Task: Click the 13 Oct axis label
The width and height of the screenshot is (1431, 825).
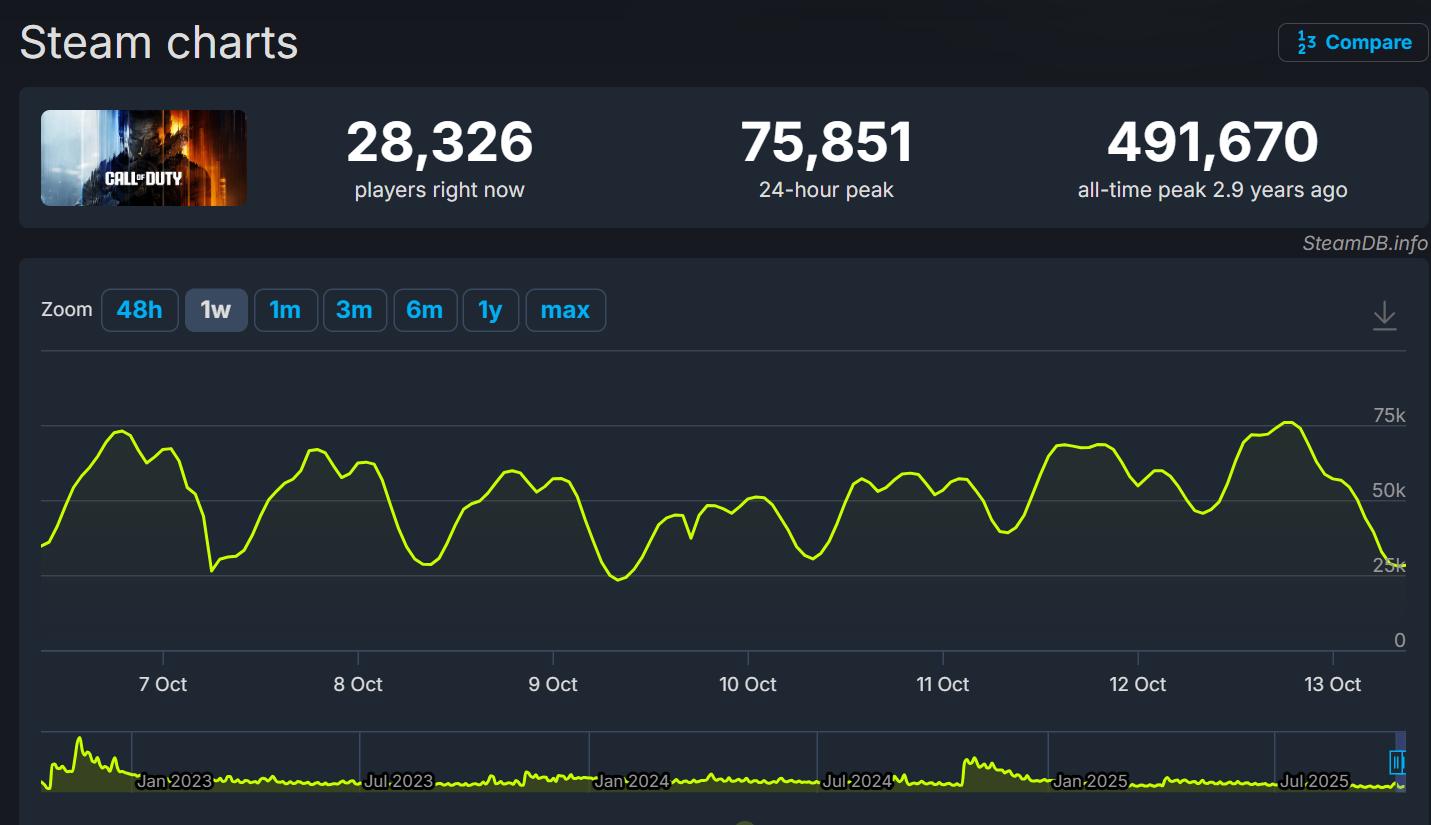Action: point(1332,684)
